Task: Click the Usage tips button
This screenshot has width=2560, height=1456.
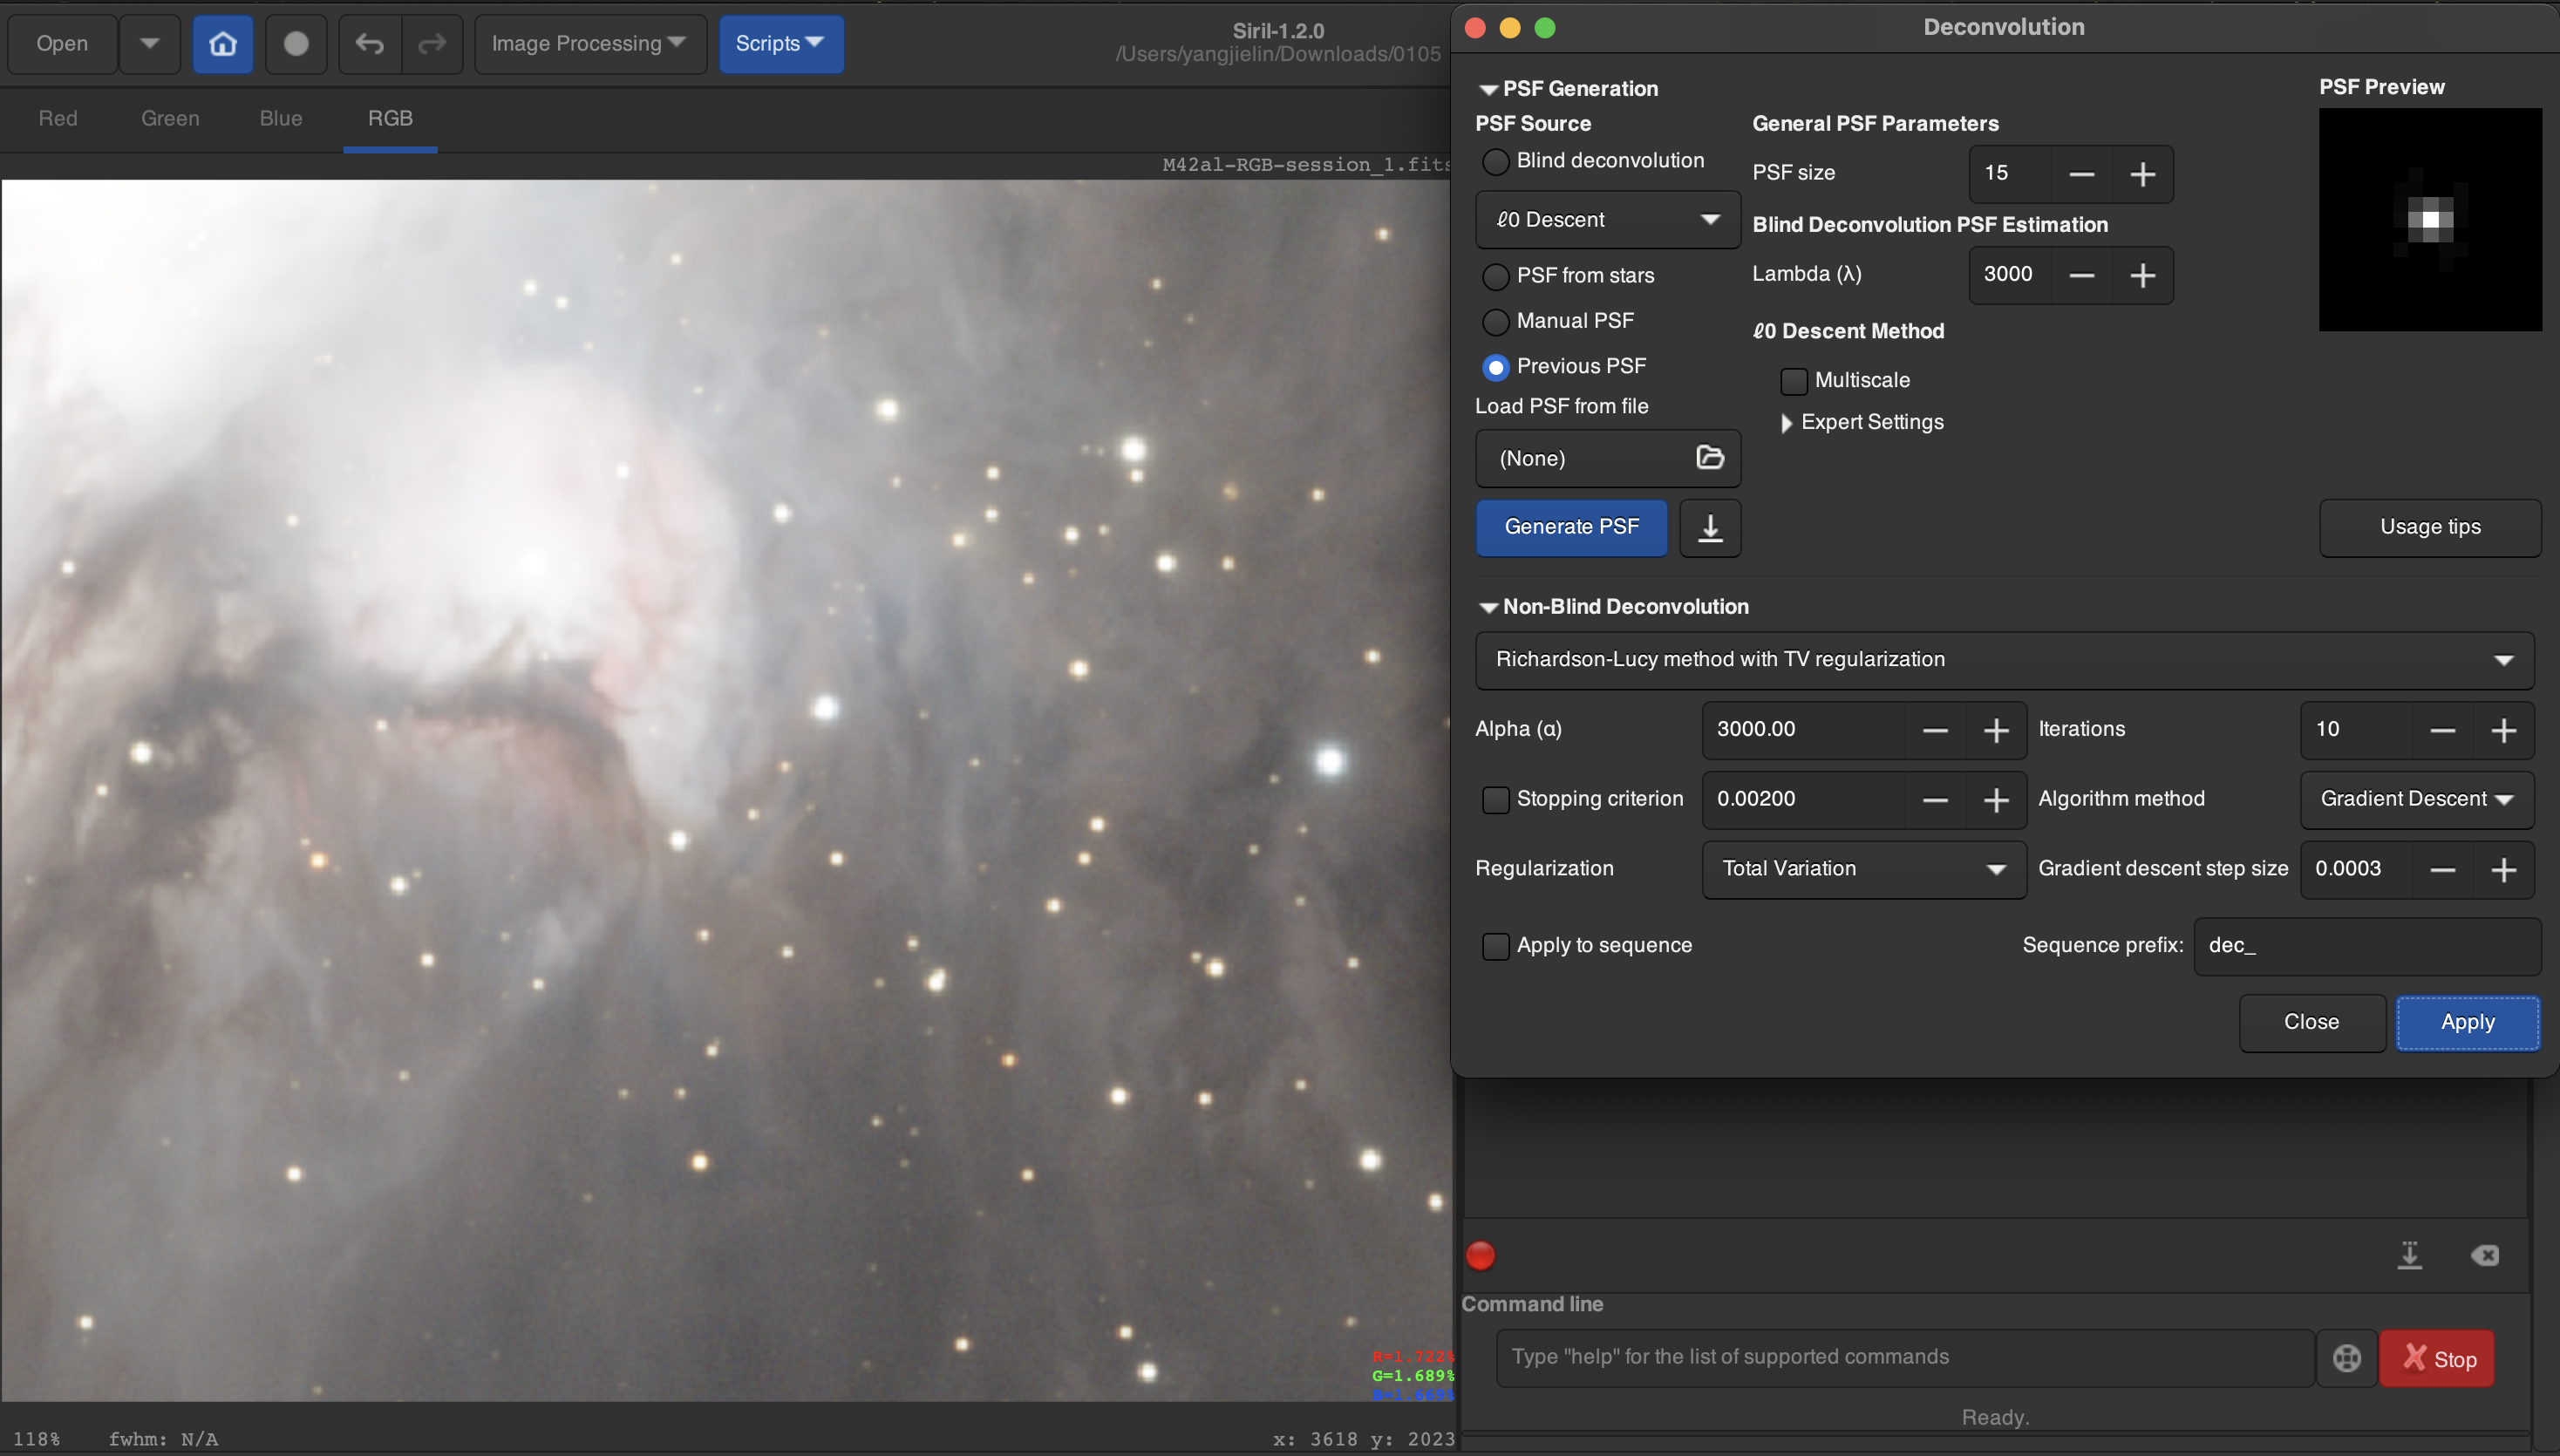Action: click(2429, 527)
